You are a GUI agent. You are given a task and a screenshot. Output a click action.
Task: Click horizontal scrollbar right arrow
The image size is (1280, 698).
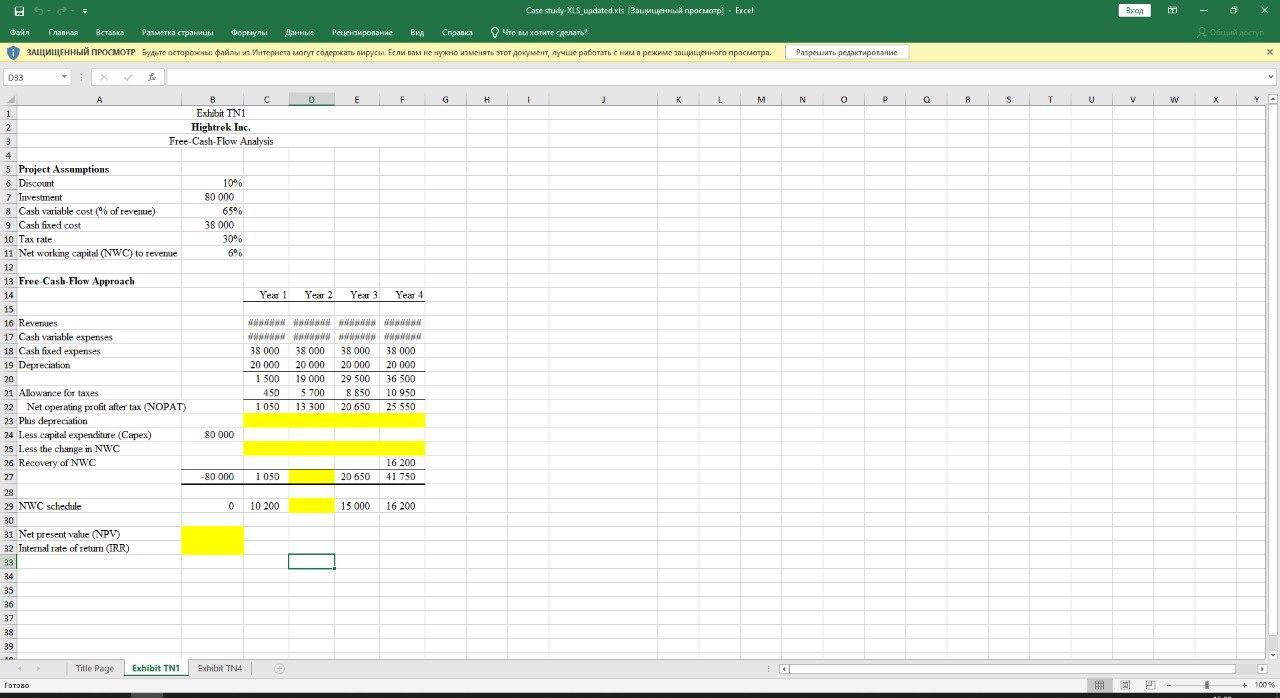[x=1261, y=668]
